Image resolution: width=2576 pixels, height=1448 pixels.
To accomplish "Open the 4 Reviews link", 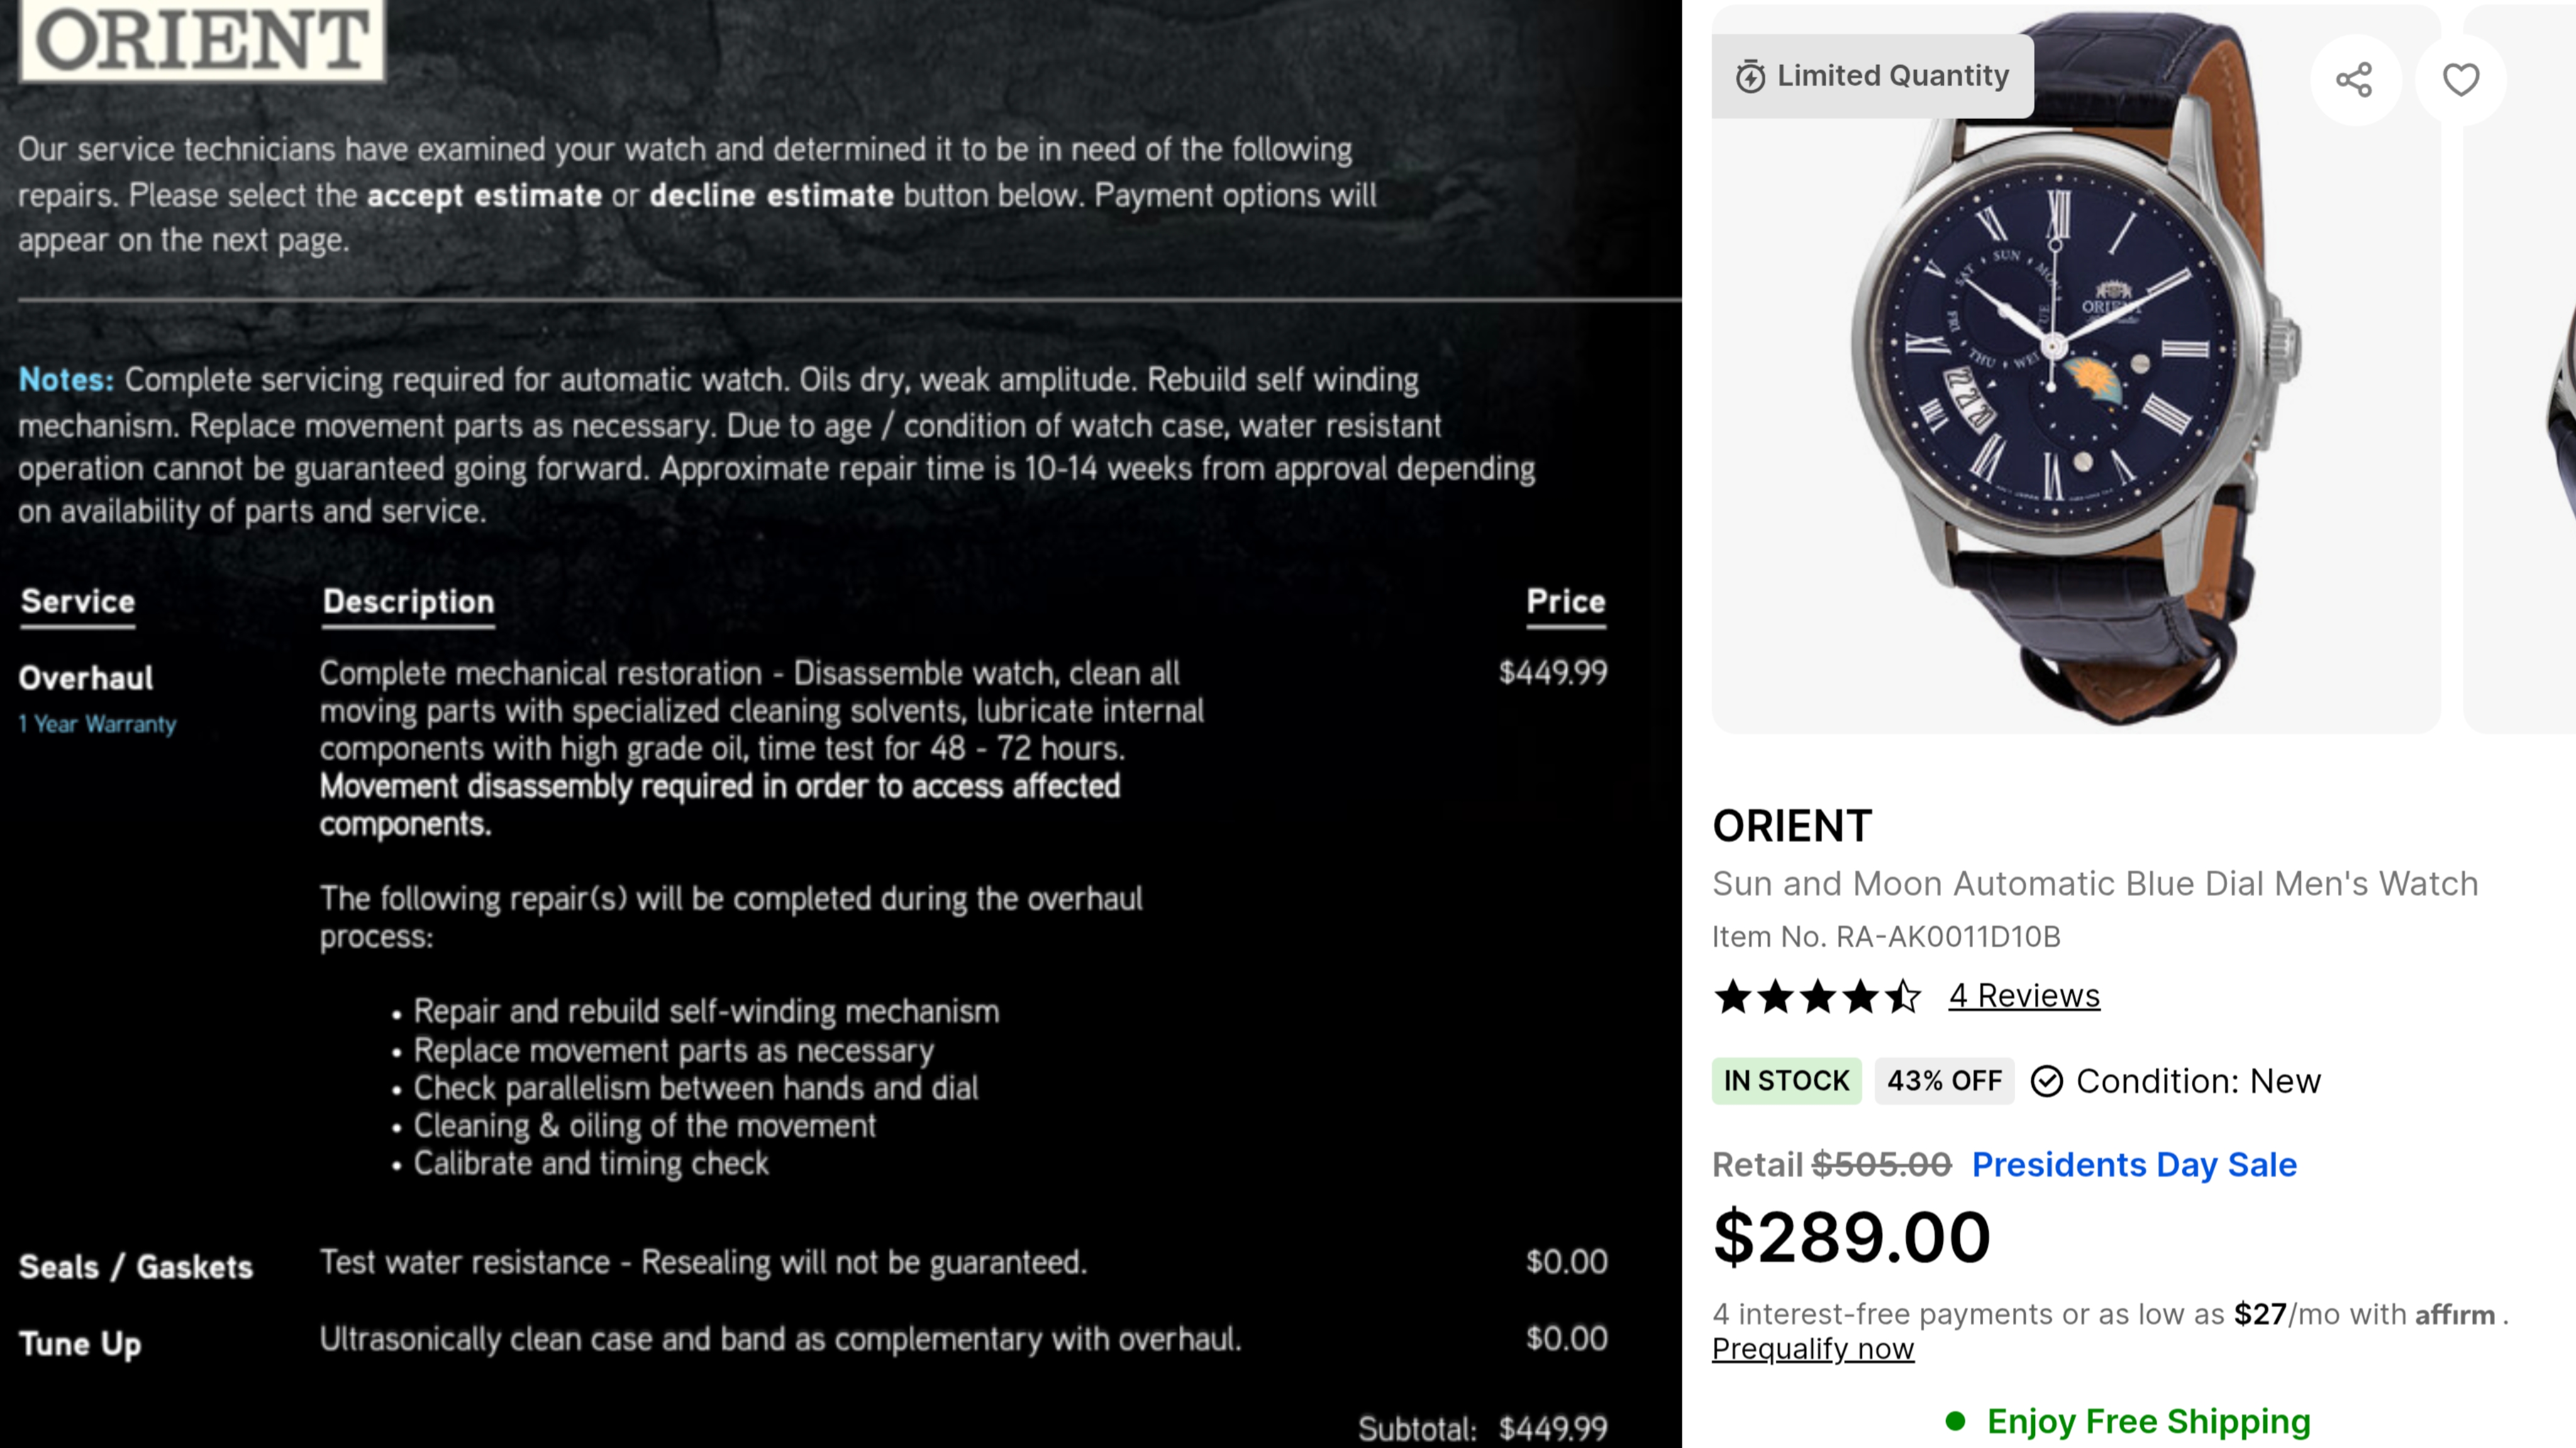I will (x=2024, y=996).
